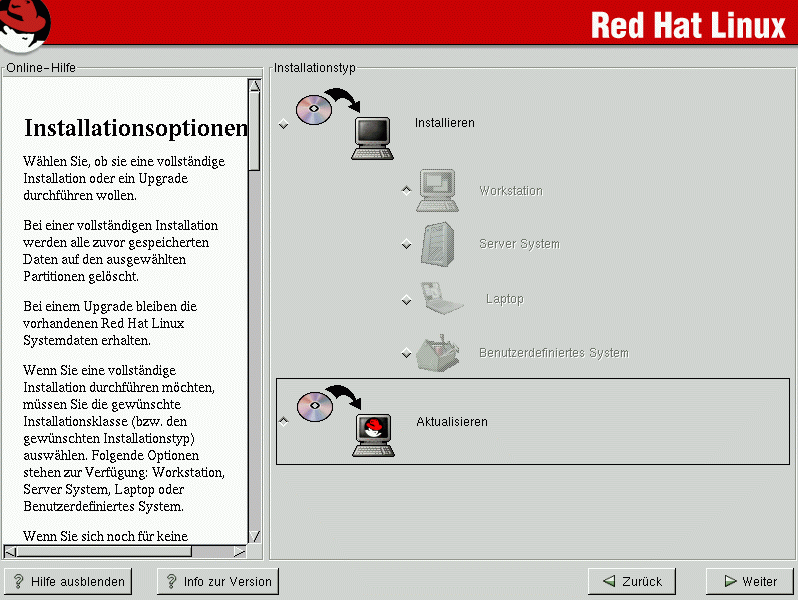Choose the Server System radio option
The width and height of the screenshot is (798, 600).
point(406,244)
